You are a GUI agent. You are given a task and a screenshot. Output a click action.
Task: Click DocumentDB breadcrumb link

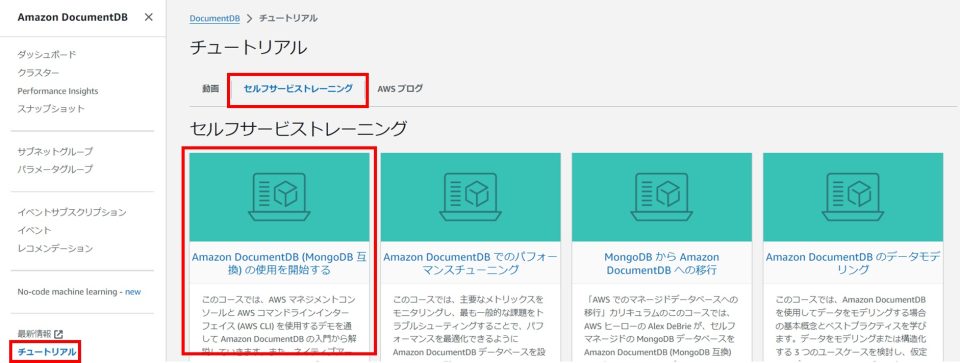tap(214, 18)
